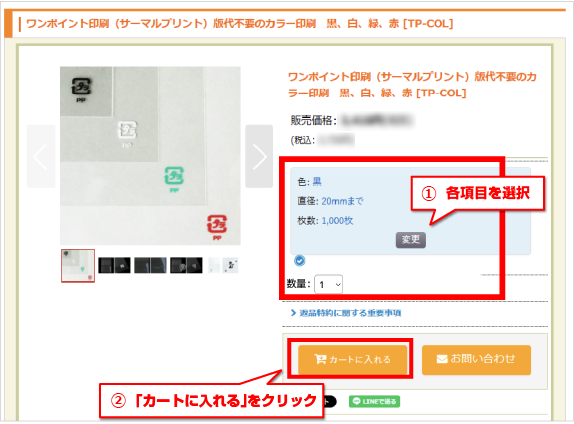574x424 pixels.
Task: Click the 20mmまで diameter value
Action: (342, 201)
